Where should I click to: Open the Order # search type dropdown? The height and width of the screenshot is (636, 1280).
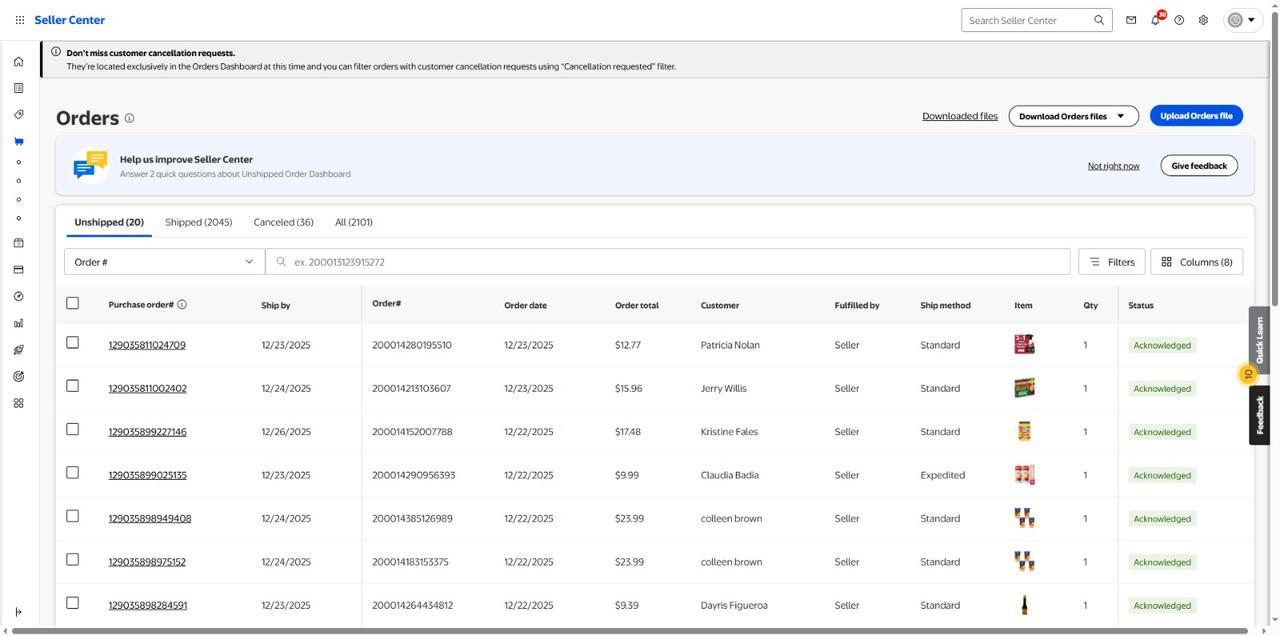pyautogui.click(x=164, y=262)
